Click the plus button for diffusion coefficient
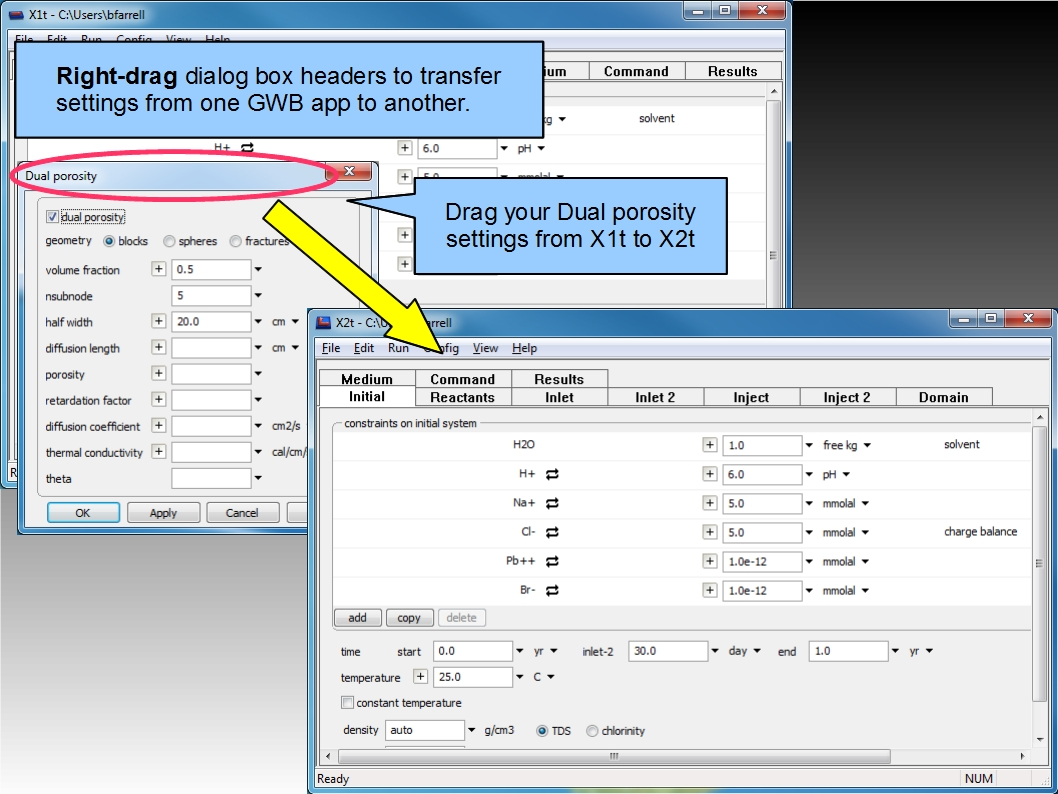Viewport: 1058px width, 794px height. (159, 425)
